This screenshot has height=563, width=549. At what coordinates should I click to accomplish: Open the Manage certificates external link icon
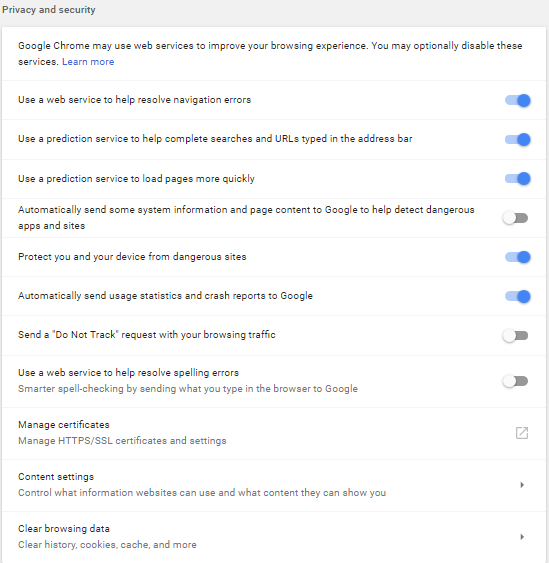[522, 433]
